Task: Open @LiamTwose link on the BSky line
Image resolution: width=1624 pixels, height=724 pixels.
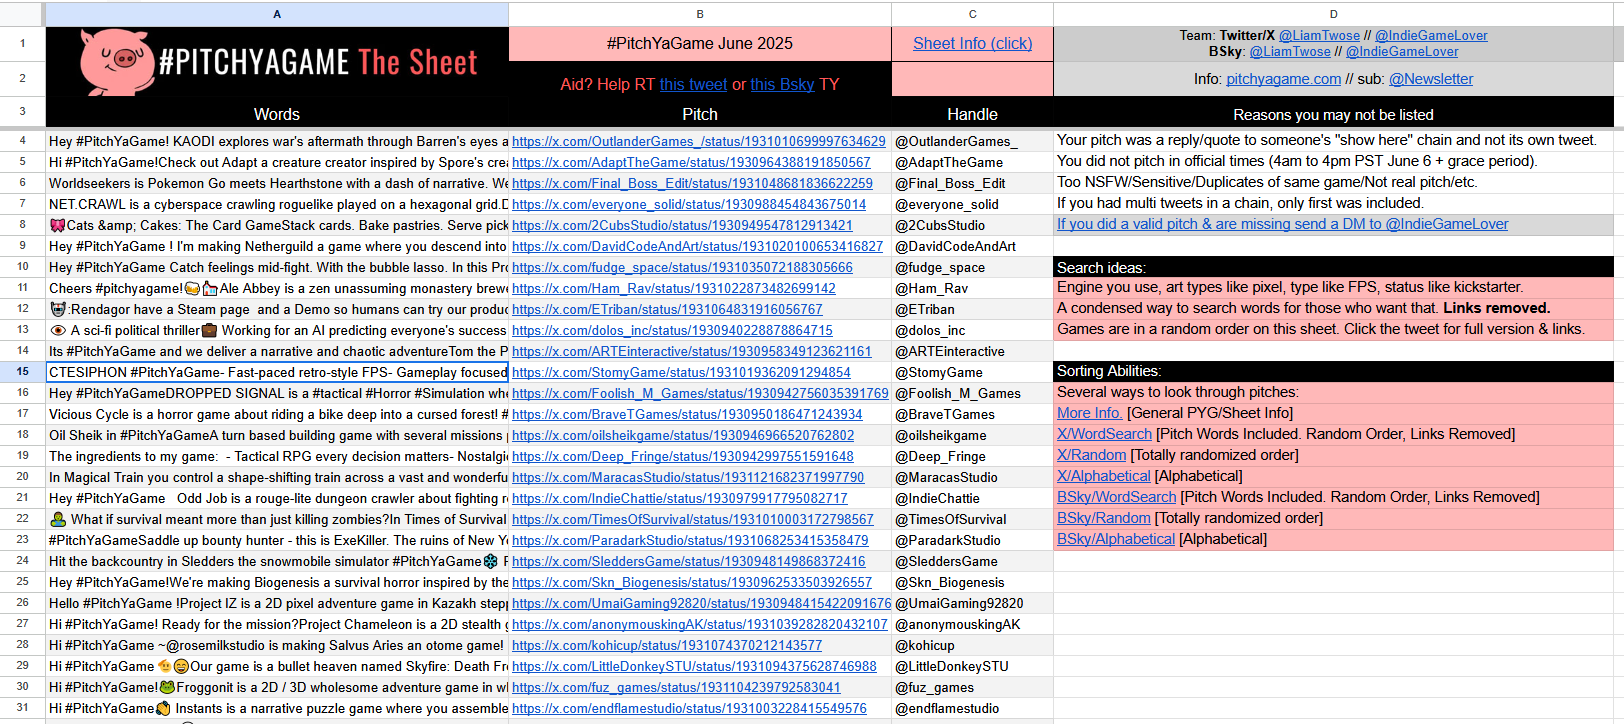Action: (x=1290, y=51)
